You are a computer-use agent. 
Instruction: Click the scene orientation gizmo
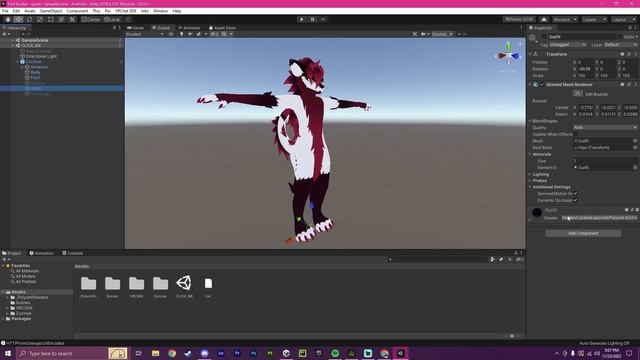pos(508,56)
